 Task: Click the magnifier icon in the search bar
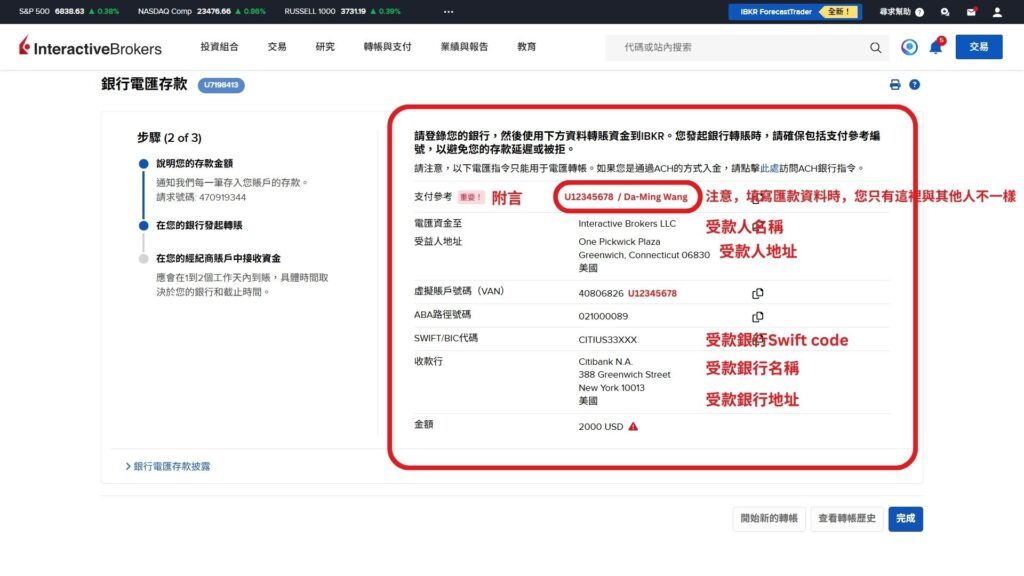875,48
